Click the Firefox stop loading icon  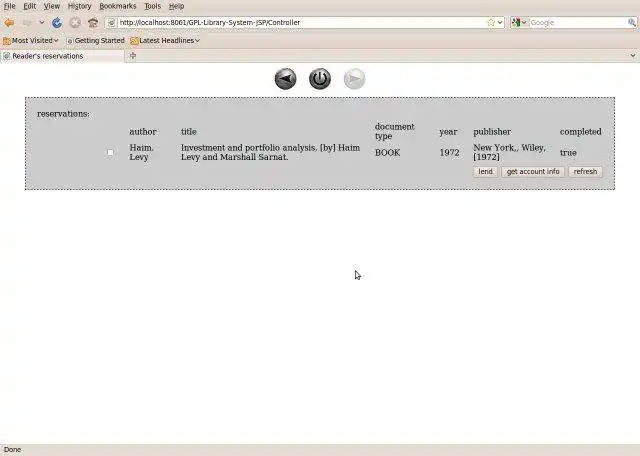point(75,22)
